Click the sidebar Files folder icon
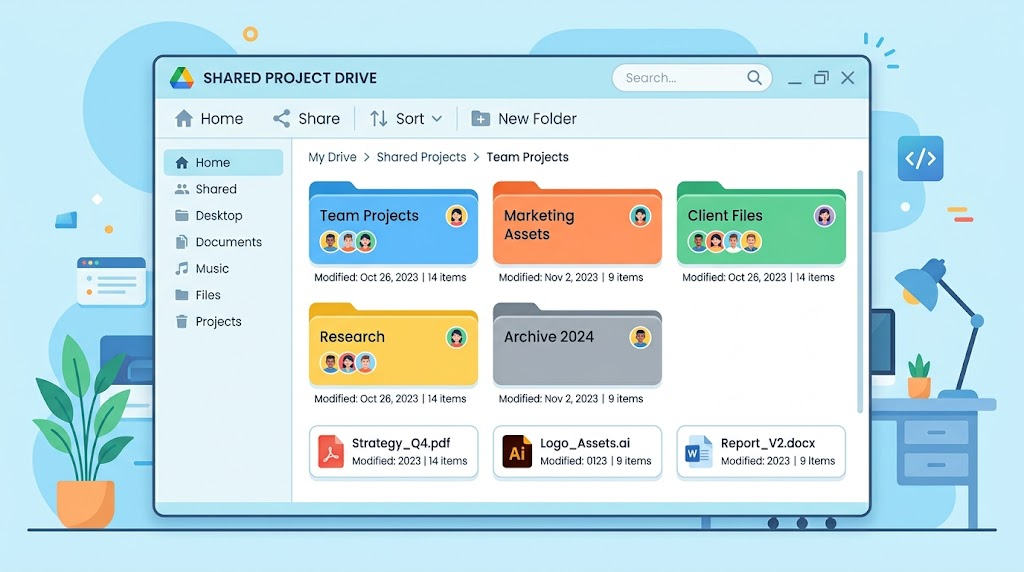 [182, 294]
